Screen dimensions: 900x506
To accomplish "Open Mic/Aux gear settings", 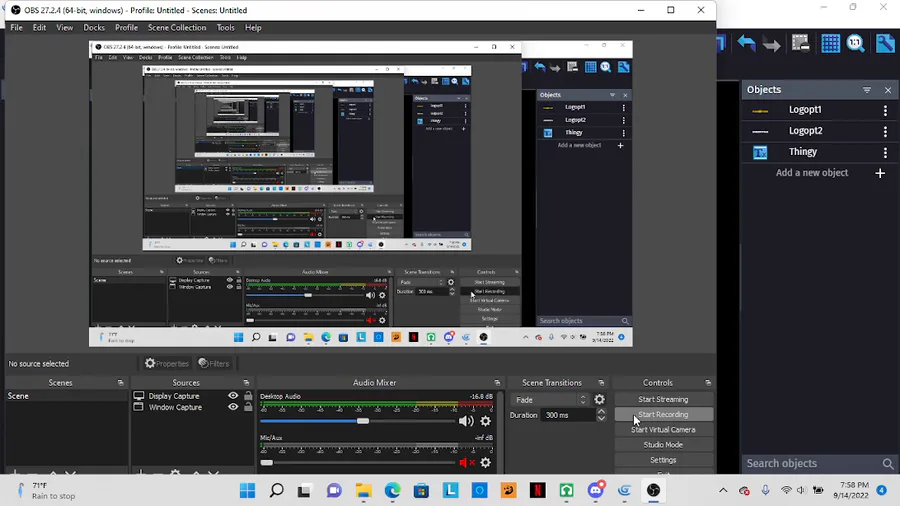I will (x=486, y=462).
